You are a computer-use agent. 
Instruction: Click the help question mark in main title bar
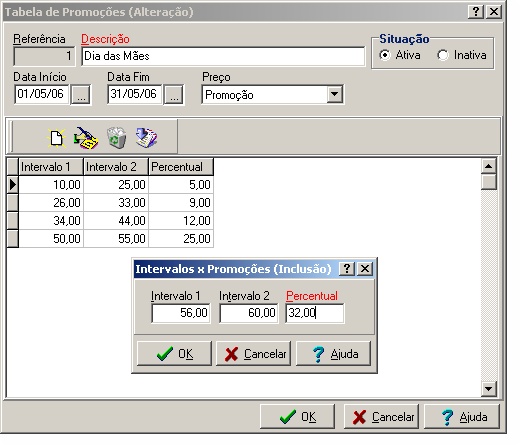click(x=476, y=12)
